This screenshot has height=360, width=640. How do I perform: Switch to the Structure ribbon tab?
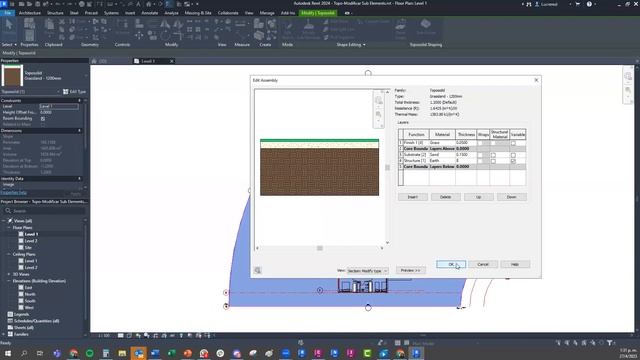point(55,13)
